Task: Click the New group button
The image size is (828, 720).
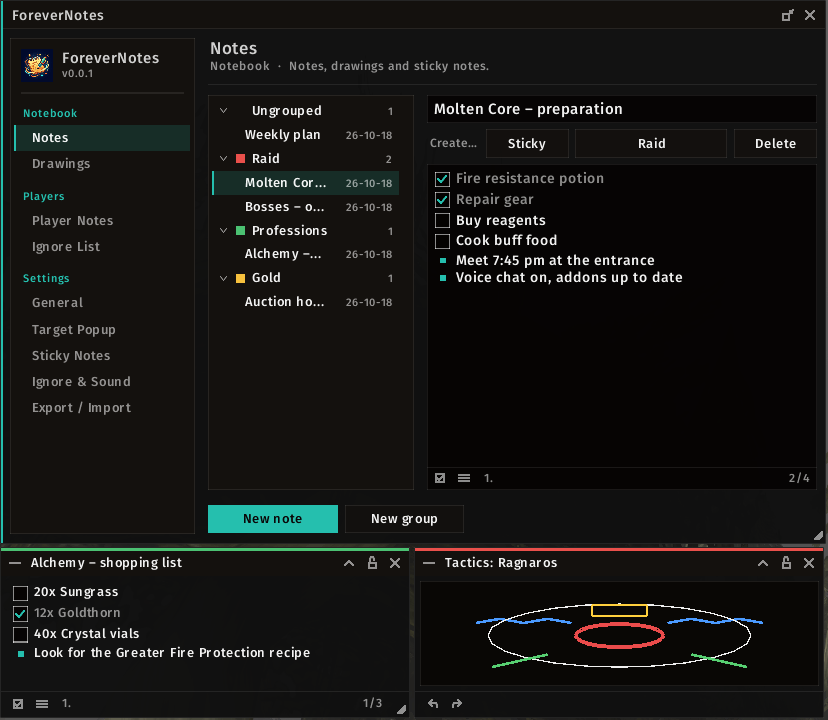Action: [404, 519]
